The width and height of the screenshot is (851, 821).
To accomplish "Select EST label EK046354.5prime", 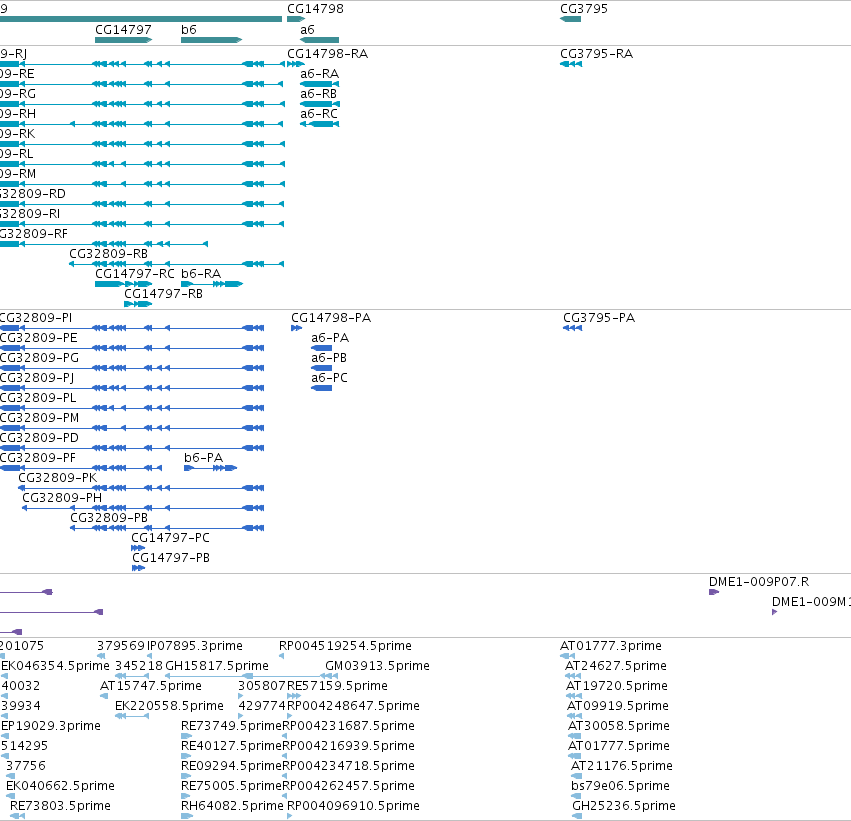I will [x=55, y=666].
